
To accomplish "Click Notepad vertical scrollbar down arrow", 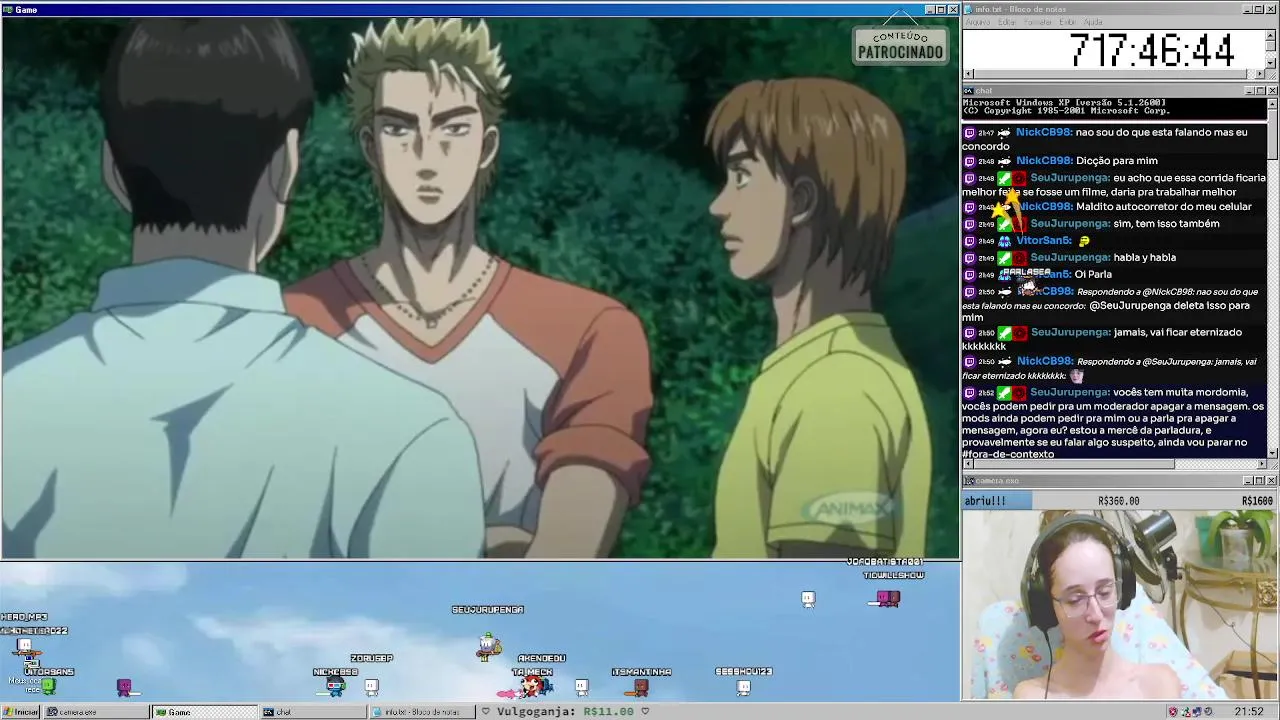I will point(1272,63).
